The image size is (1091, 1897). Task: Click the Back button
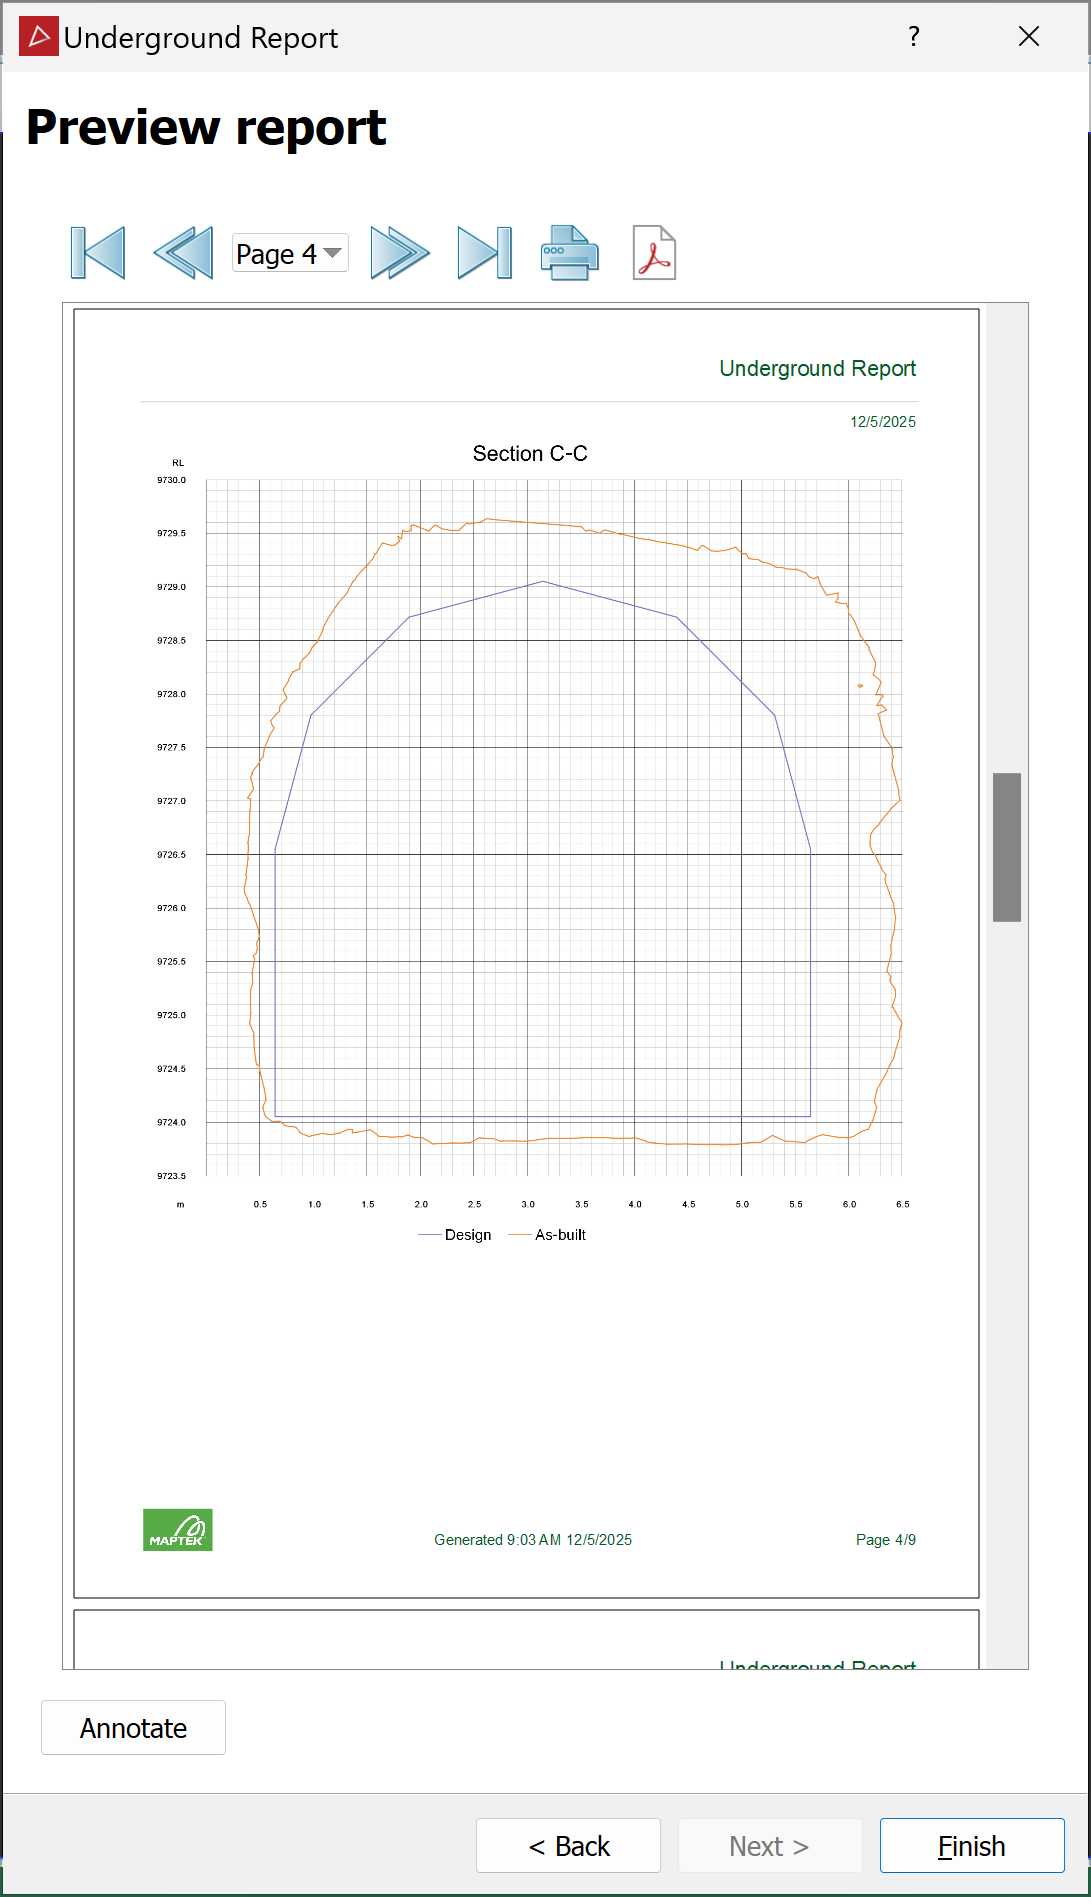click(568, 1846)
